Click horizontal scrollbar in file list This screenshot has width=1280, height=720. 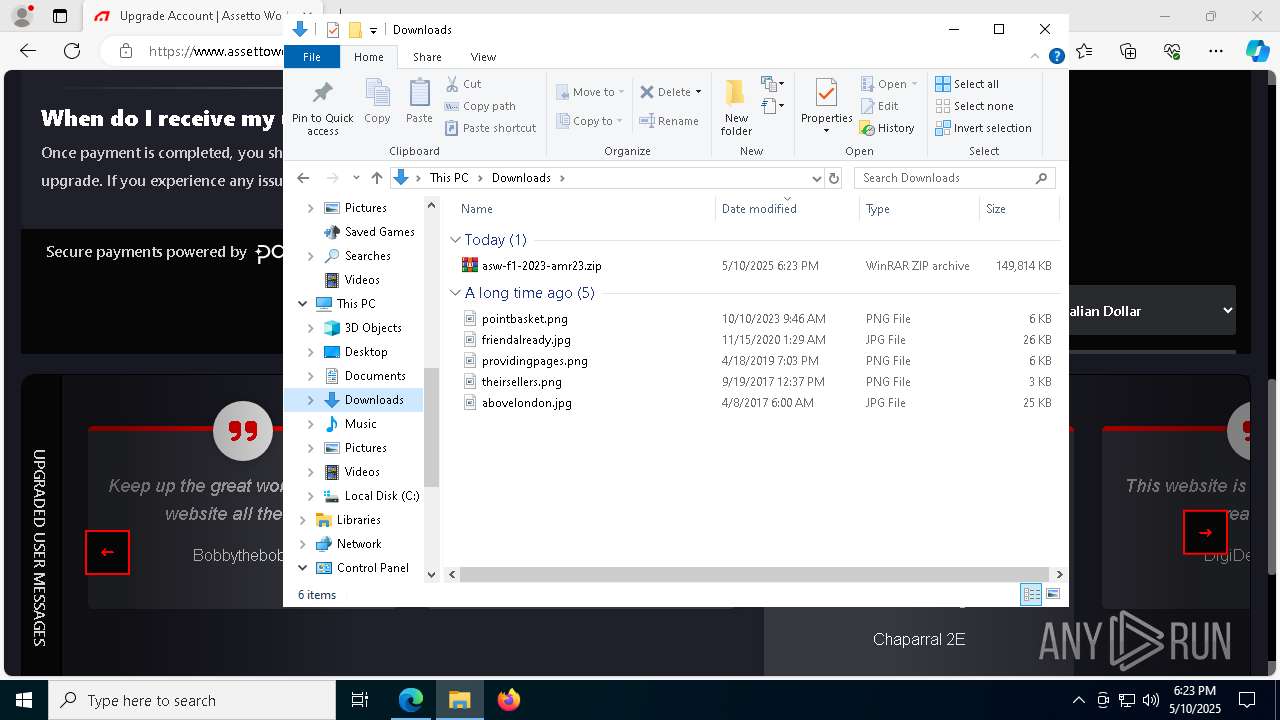tap(755, 575)
